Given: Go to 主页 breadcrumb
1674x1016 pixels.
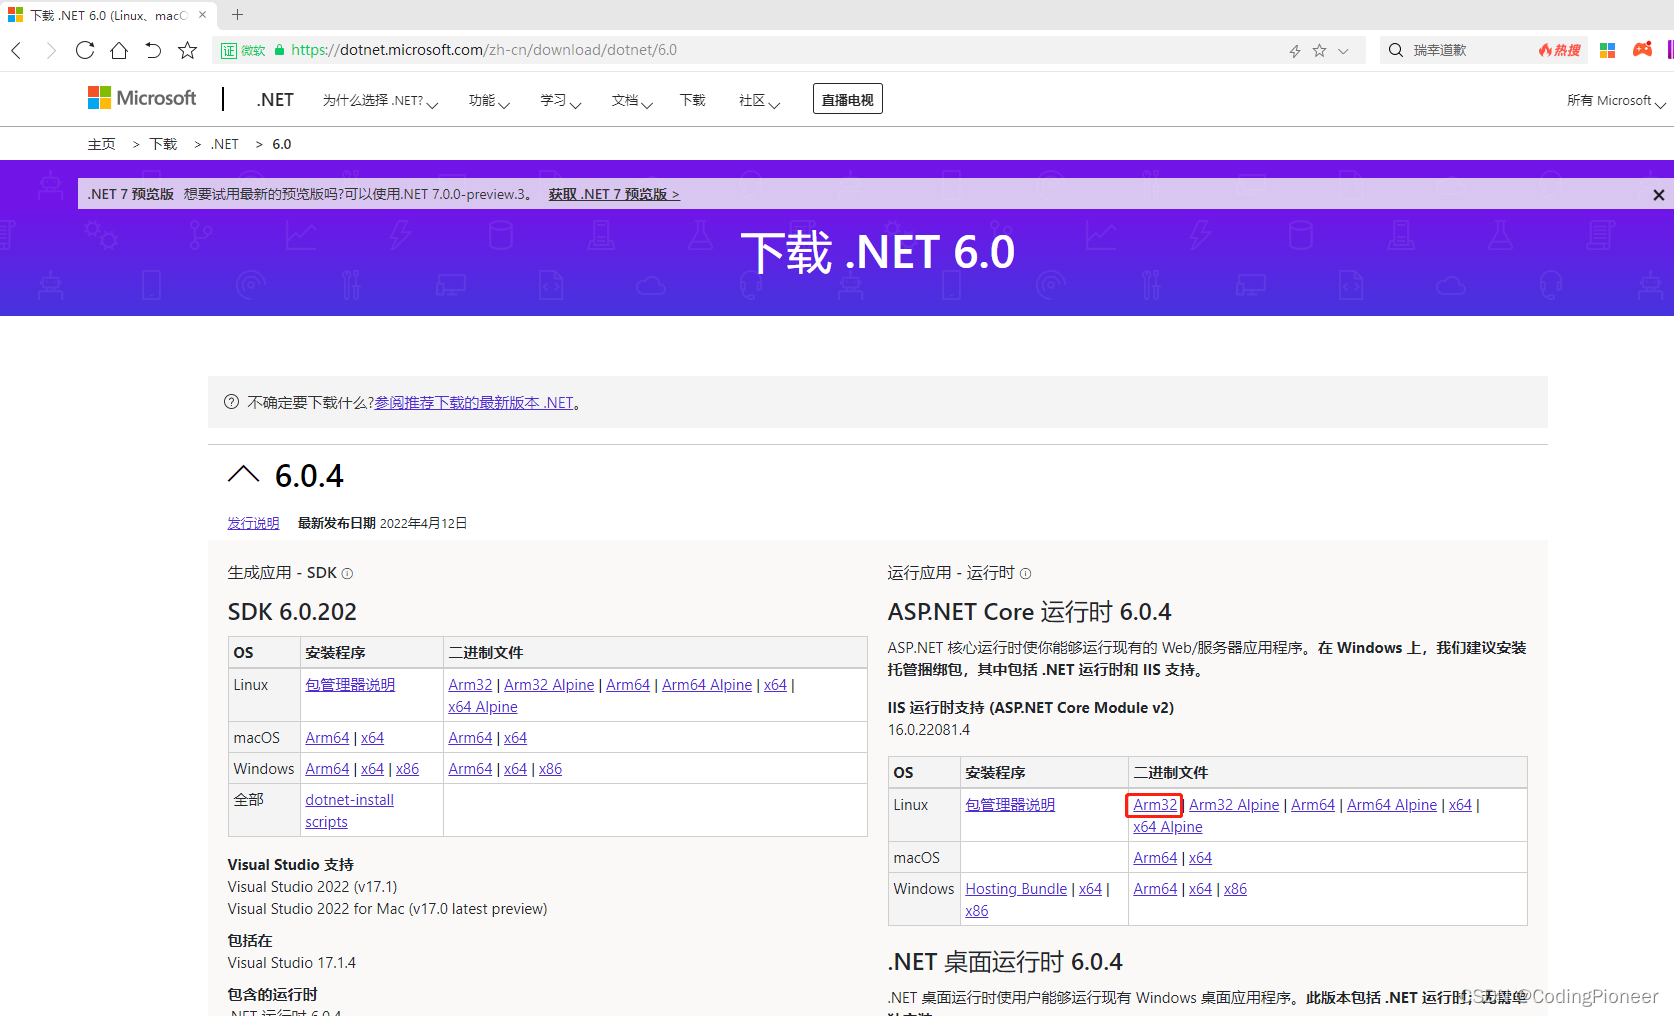Looking at the screenshot, I should 101,144.
